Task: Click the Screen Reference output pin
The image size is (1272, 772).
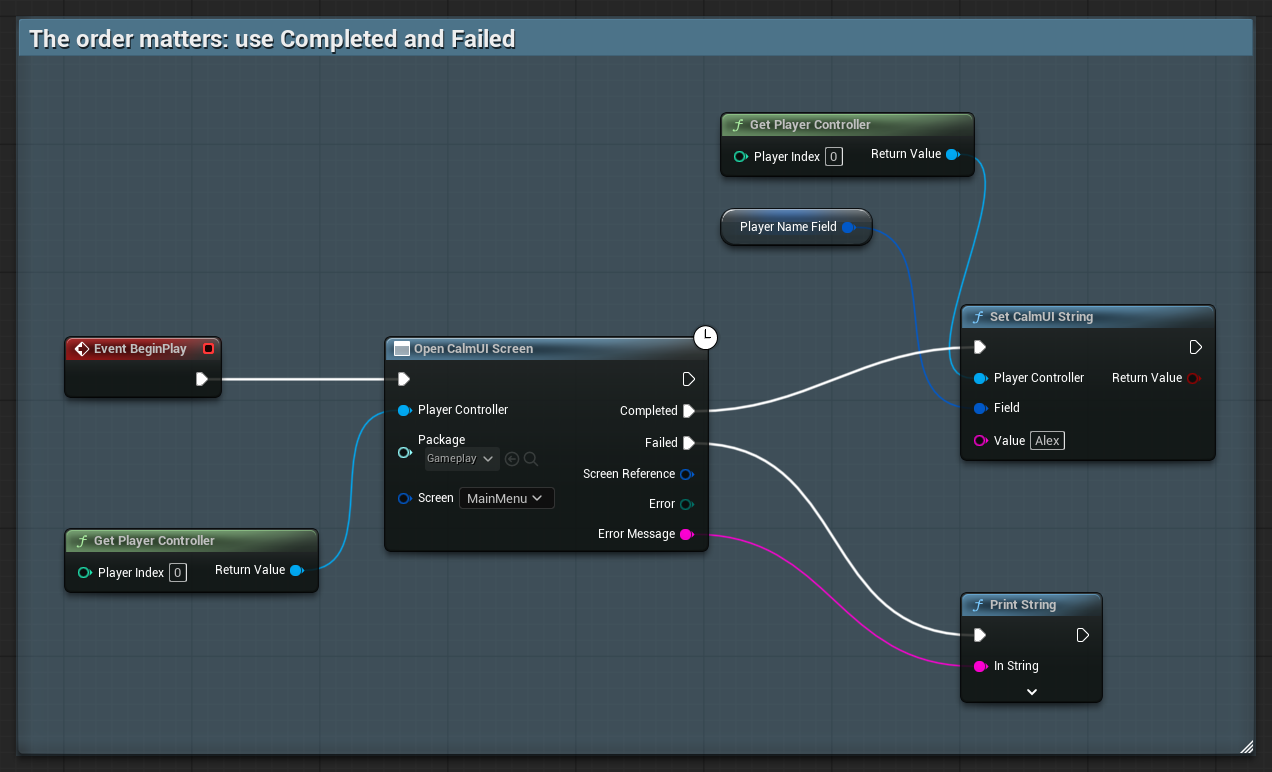Action: [687, 474]
